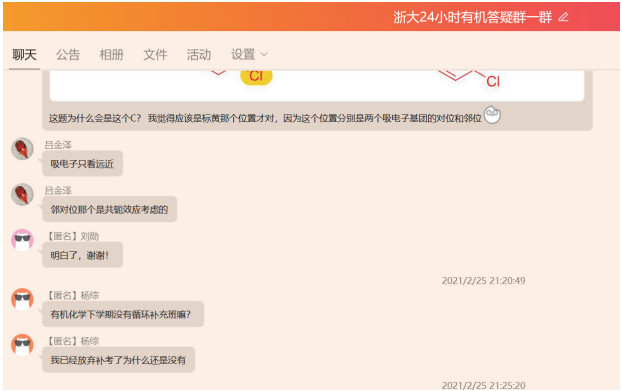The height and width of the screenshot is (391, 622).
Task: Open the chemical structure image in chat
Action: (317, 85)
